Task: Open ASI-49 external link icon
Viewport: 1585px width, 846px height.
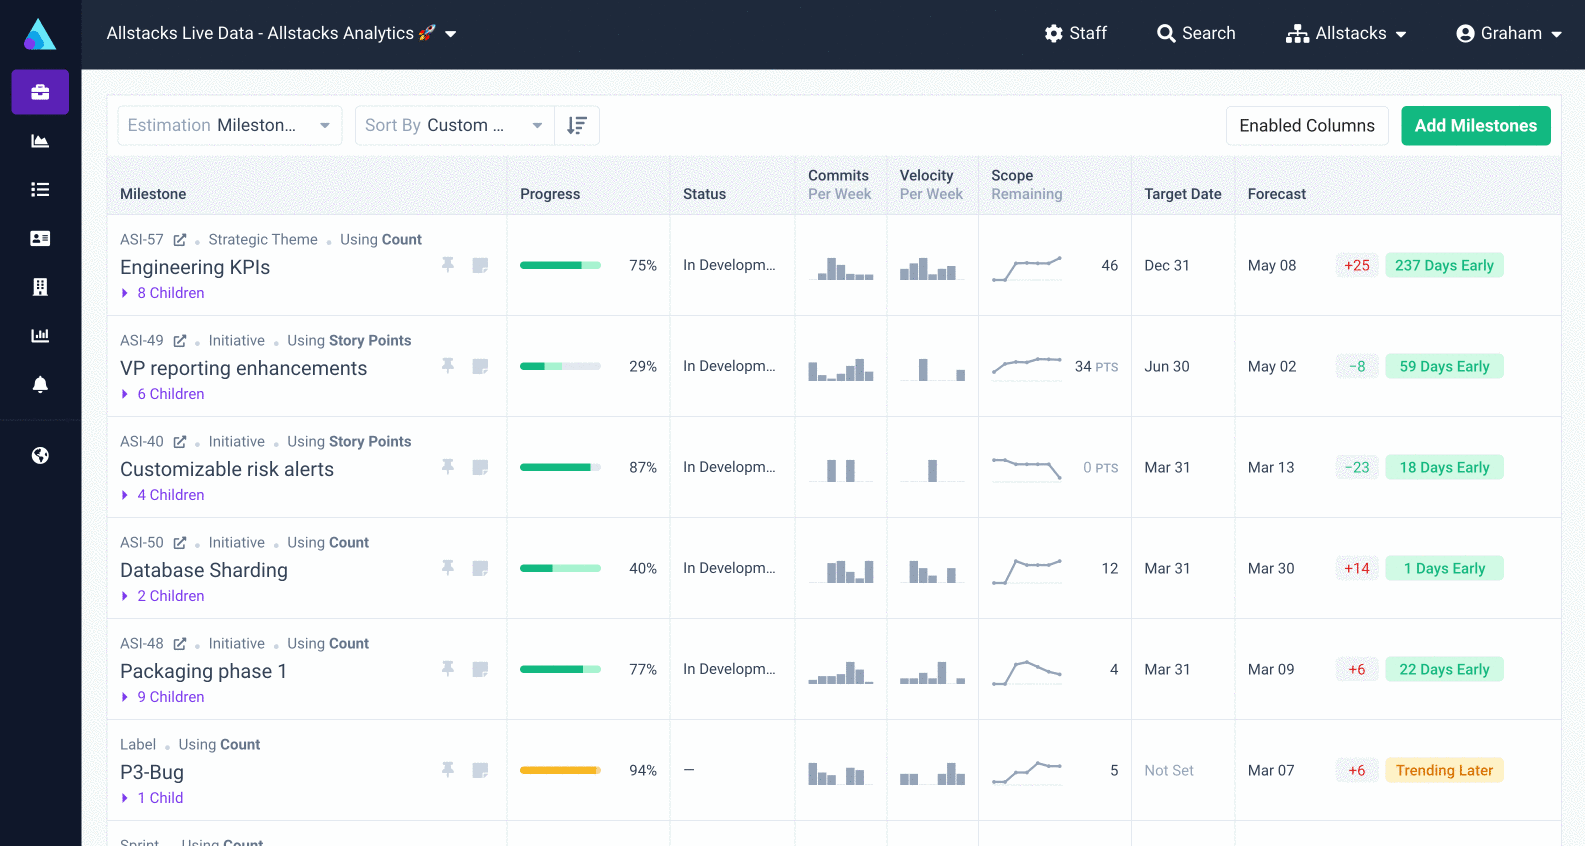Action: tap(180, 341)
